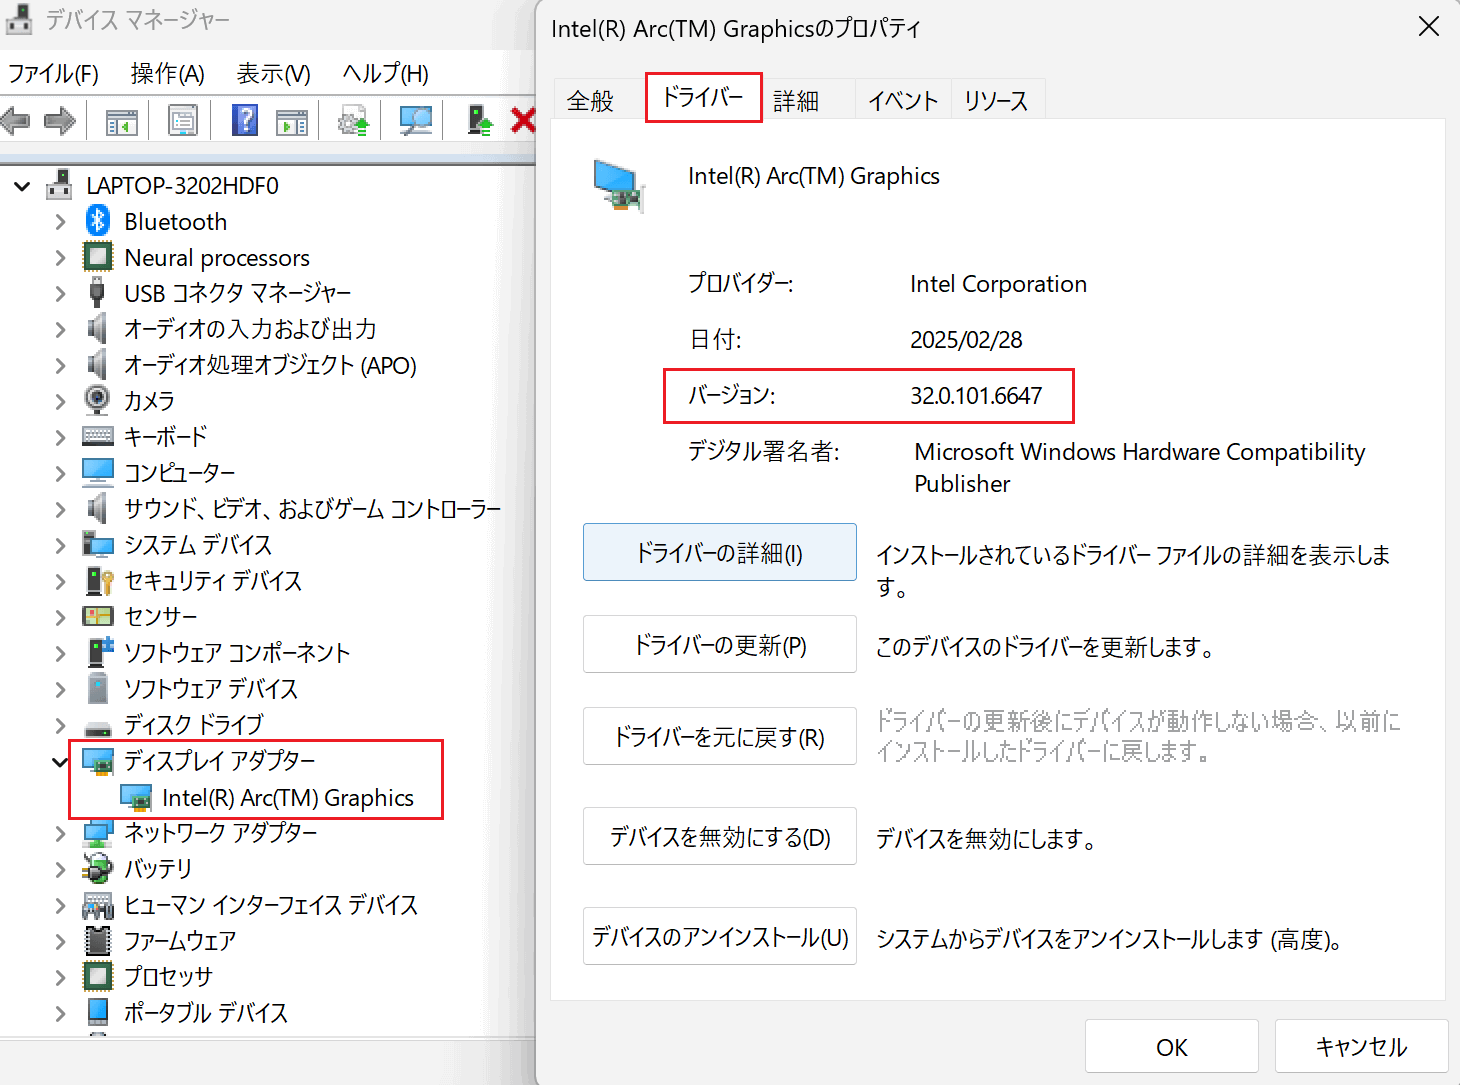Confirm with the OK button
The width and height of the screenshot is (1460, 1085).
point(1172,1046)
